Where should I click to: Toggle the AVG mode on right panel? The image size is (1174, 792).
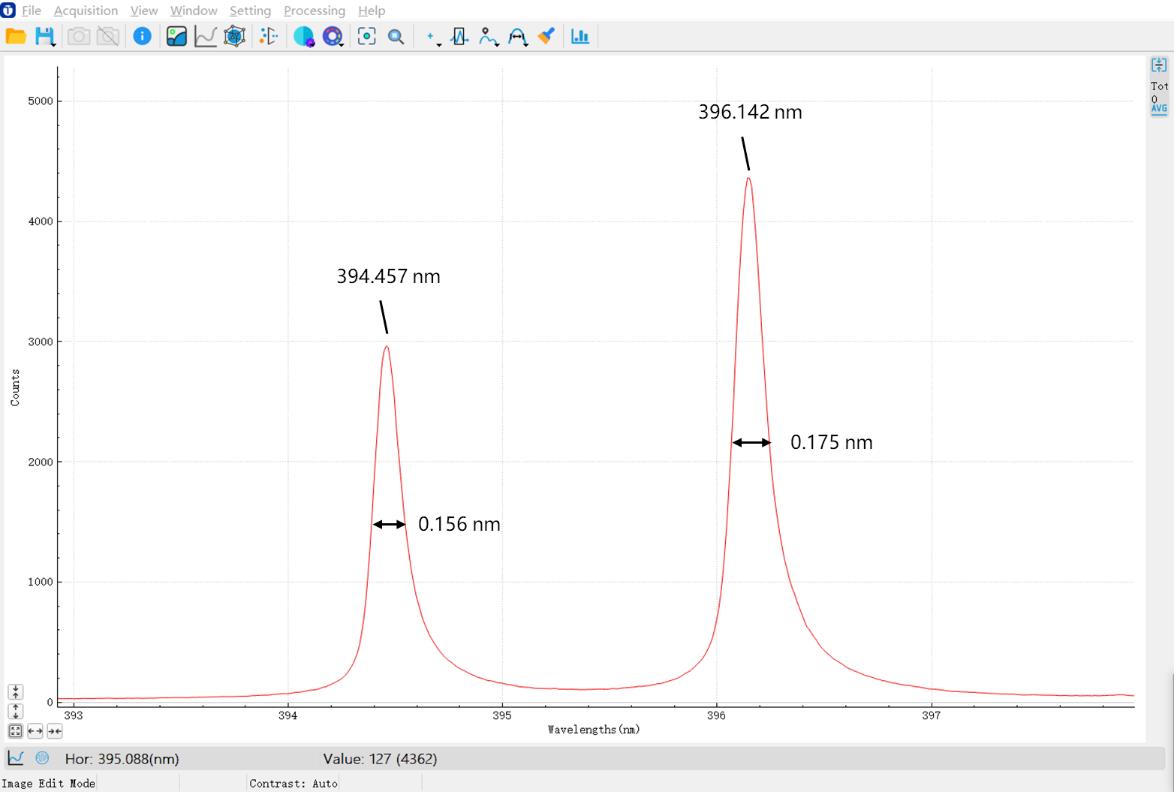(1159, 108)
